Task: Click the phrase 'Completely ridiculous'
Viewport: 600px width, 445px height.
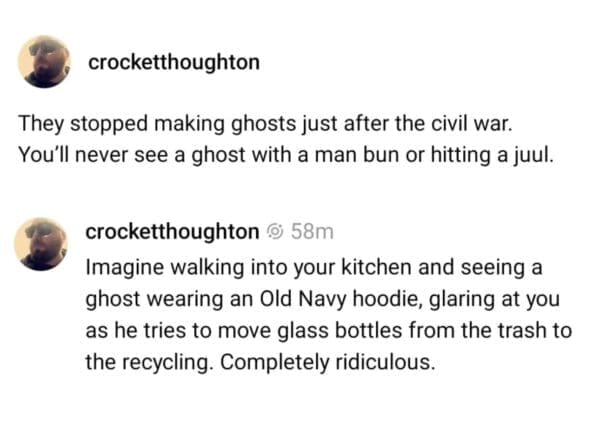Action: tap(328, 362)
